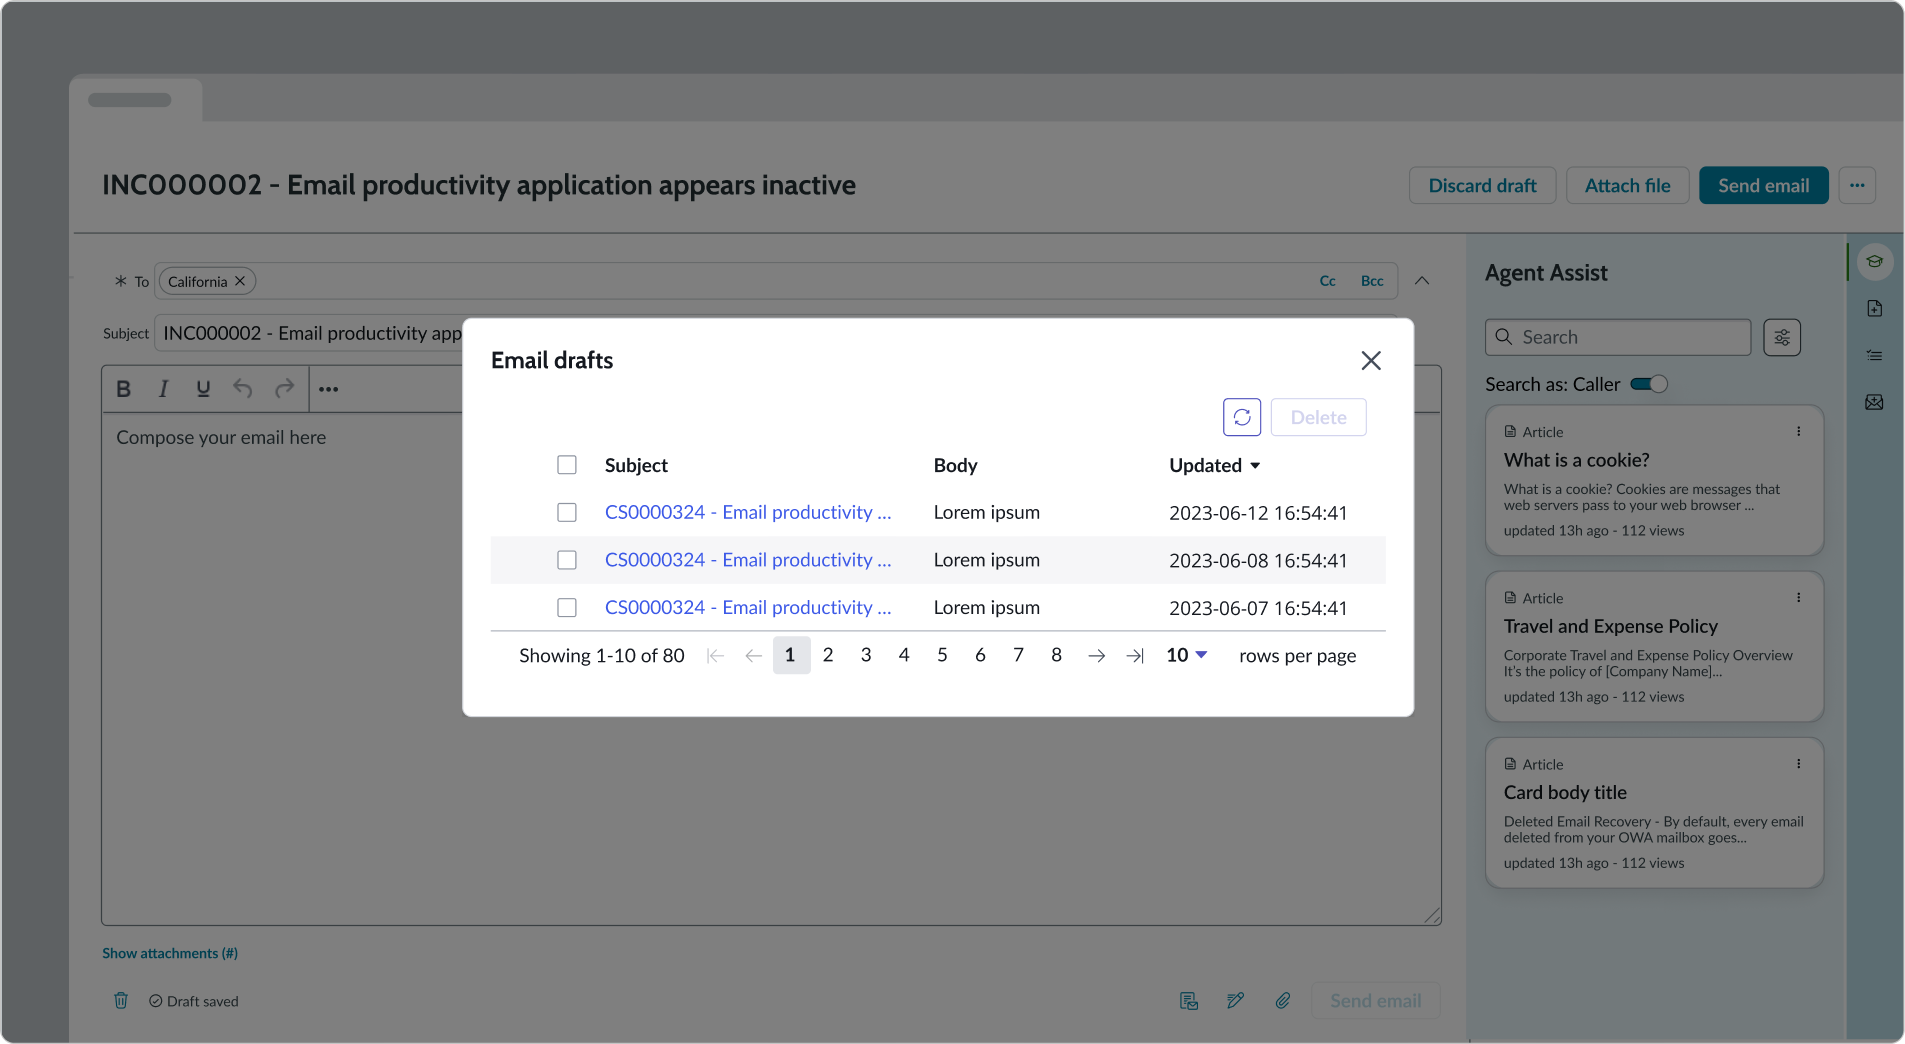Click in Compose your email body

771,668
